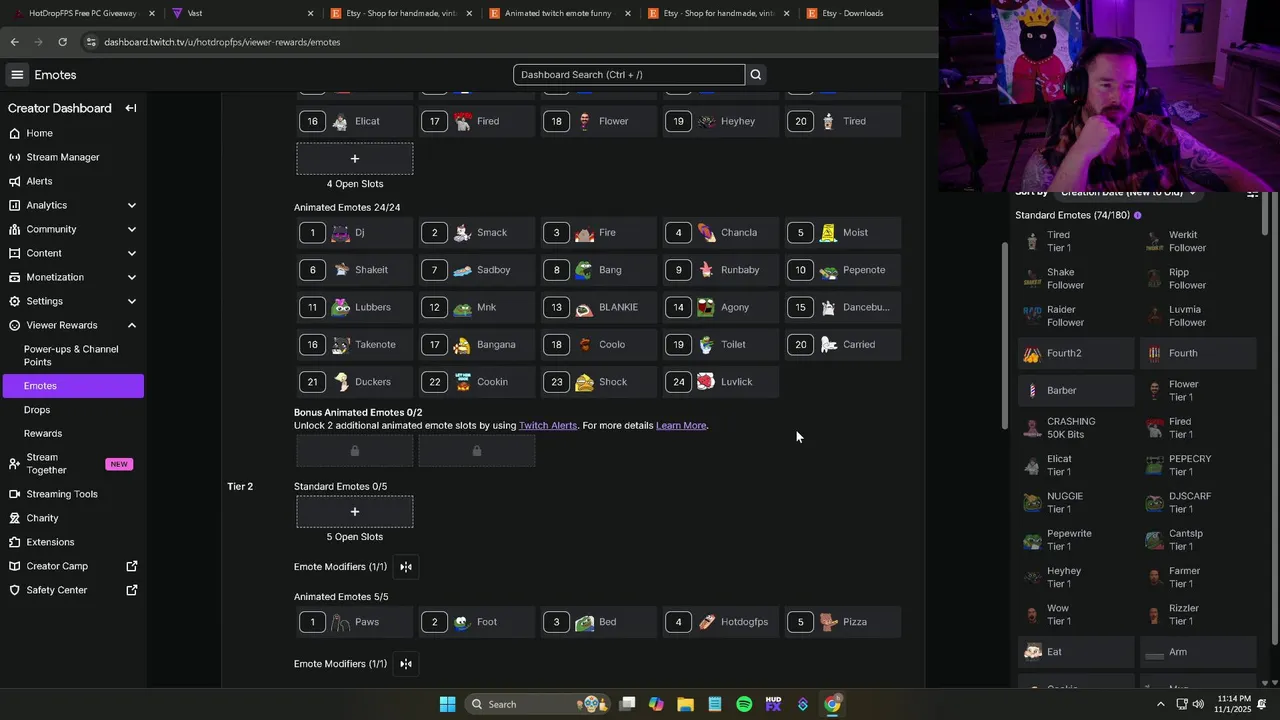Select the Tier 2 Pizza animated emote

pos(843,622)
